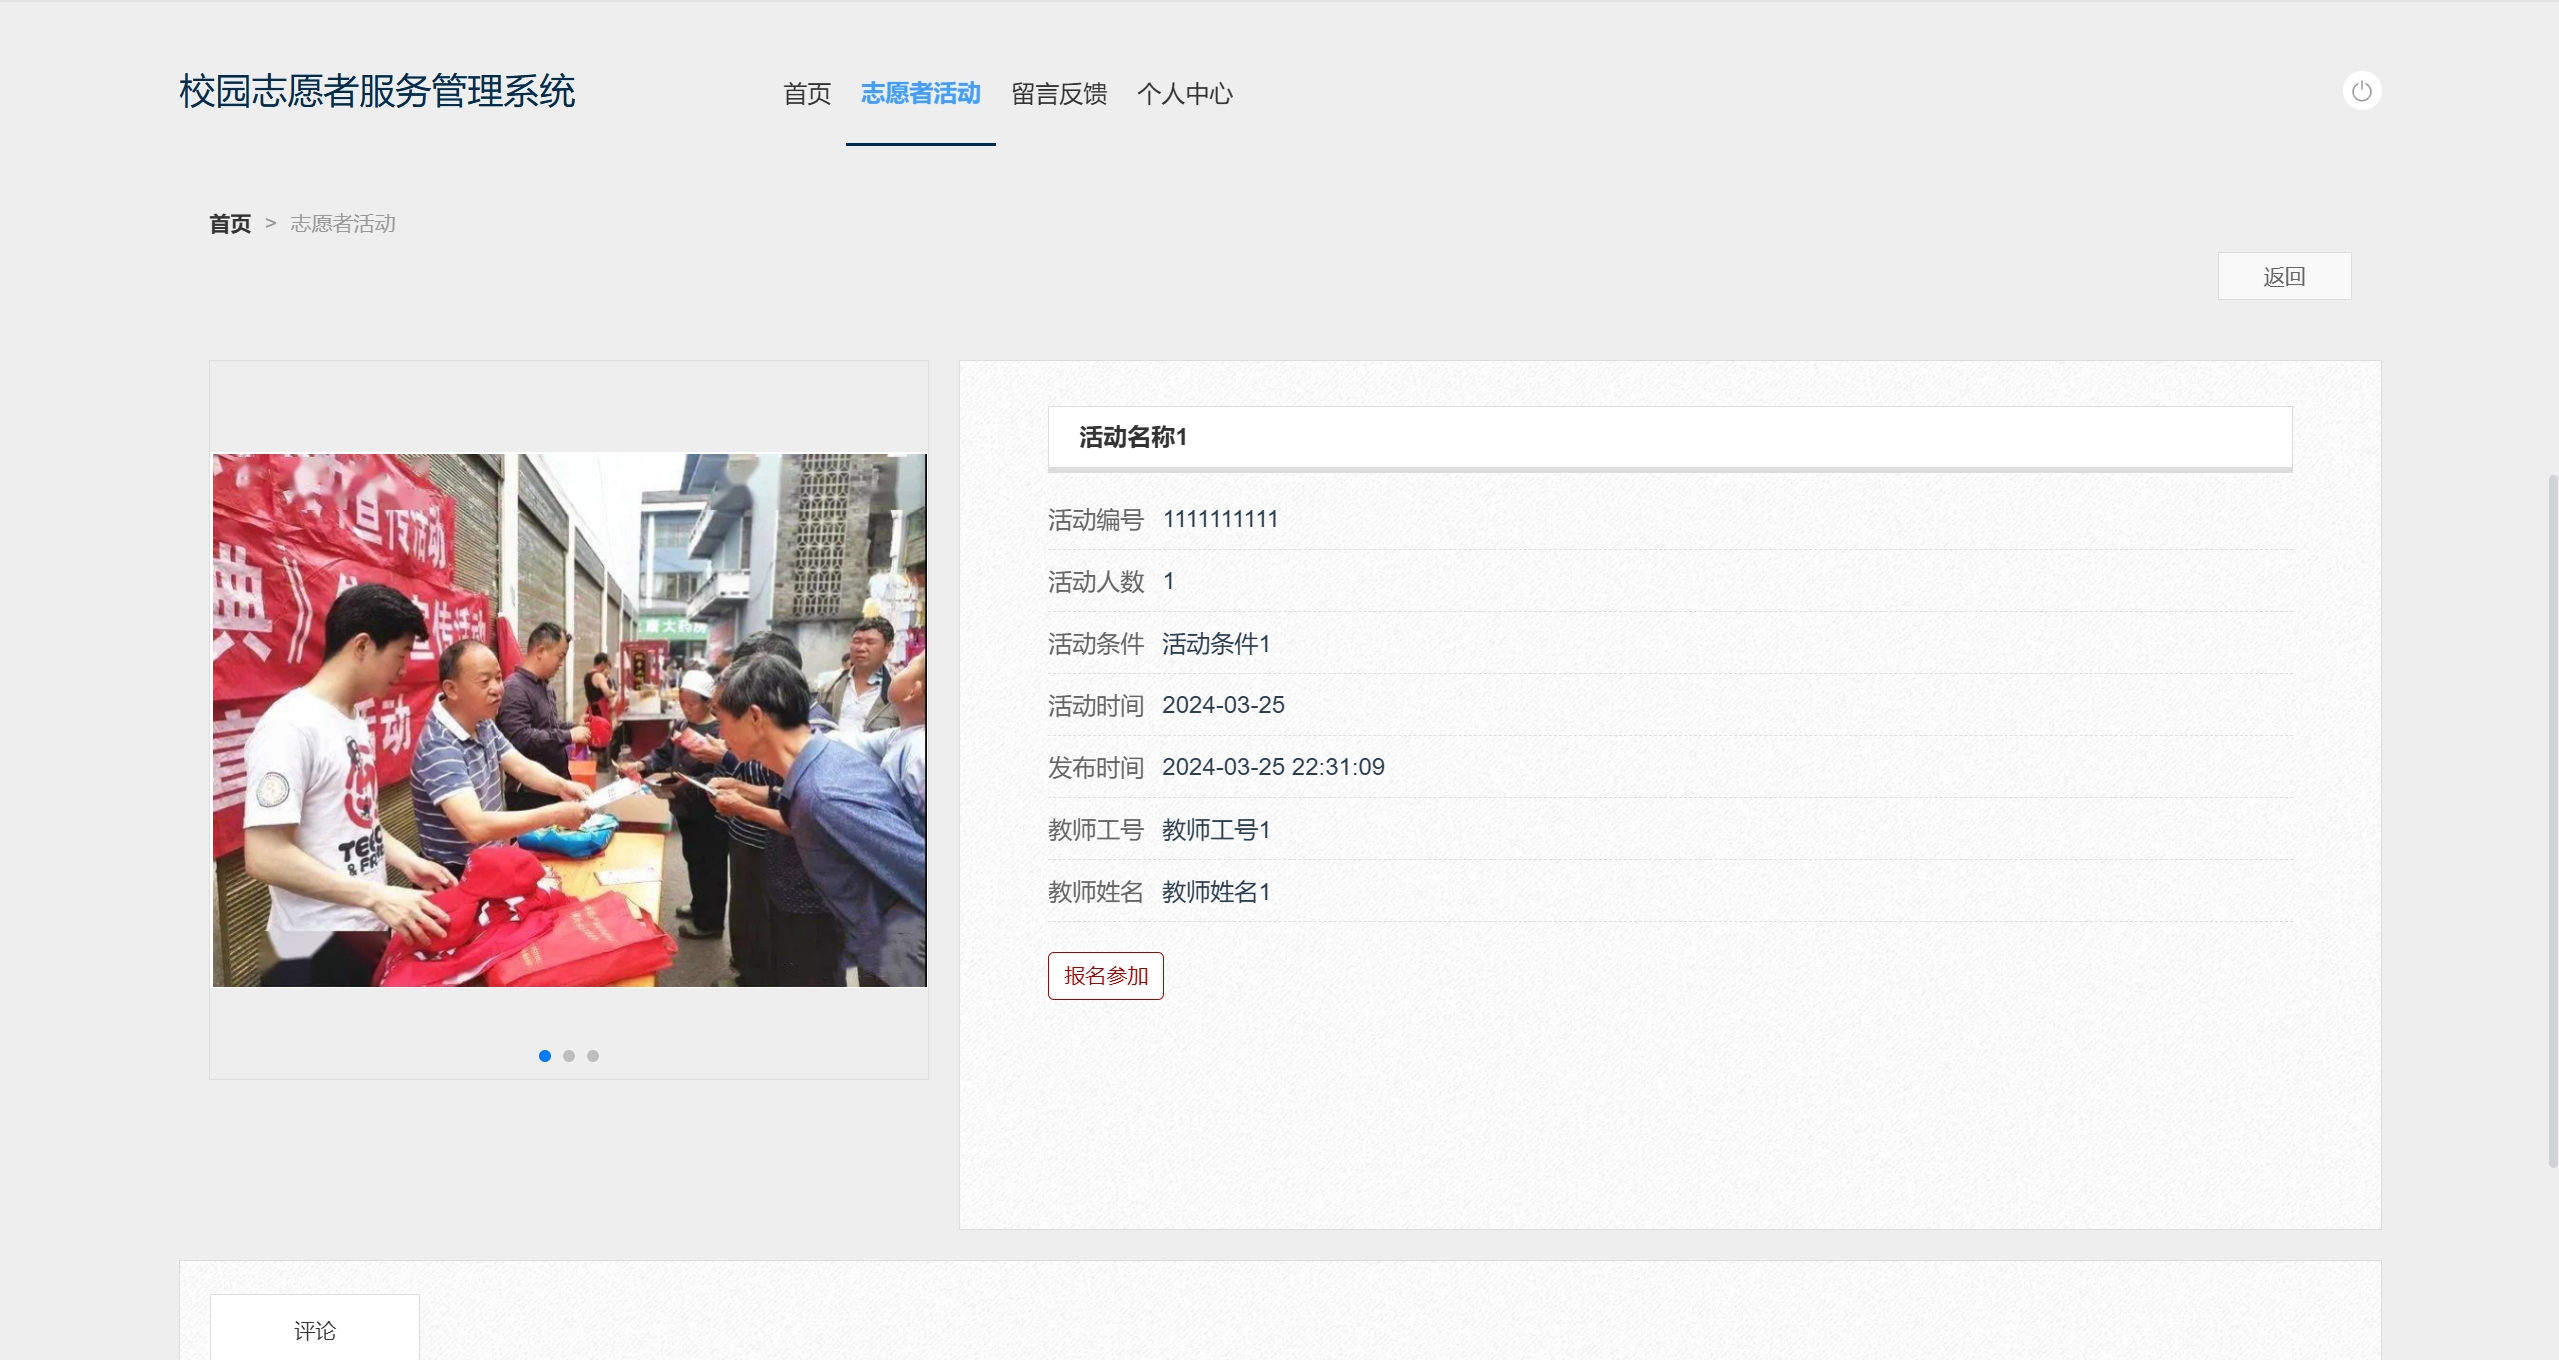Open 个人中心 menu item
Image resolution: width=2559 pixels, height=1360 pixels.
[1185, 94]
